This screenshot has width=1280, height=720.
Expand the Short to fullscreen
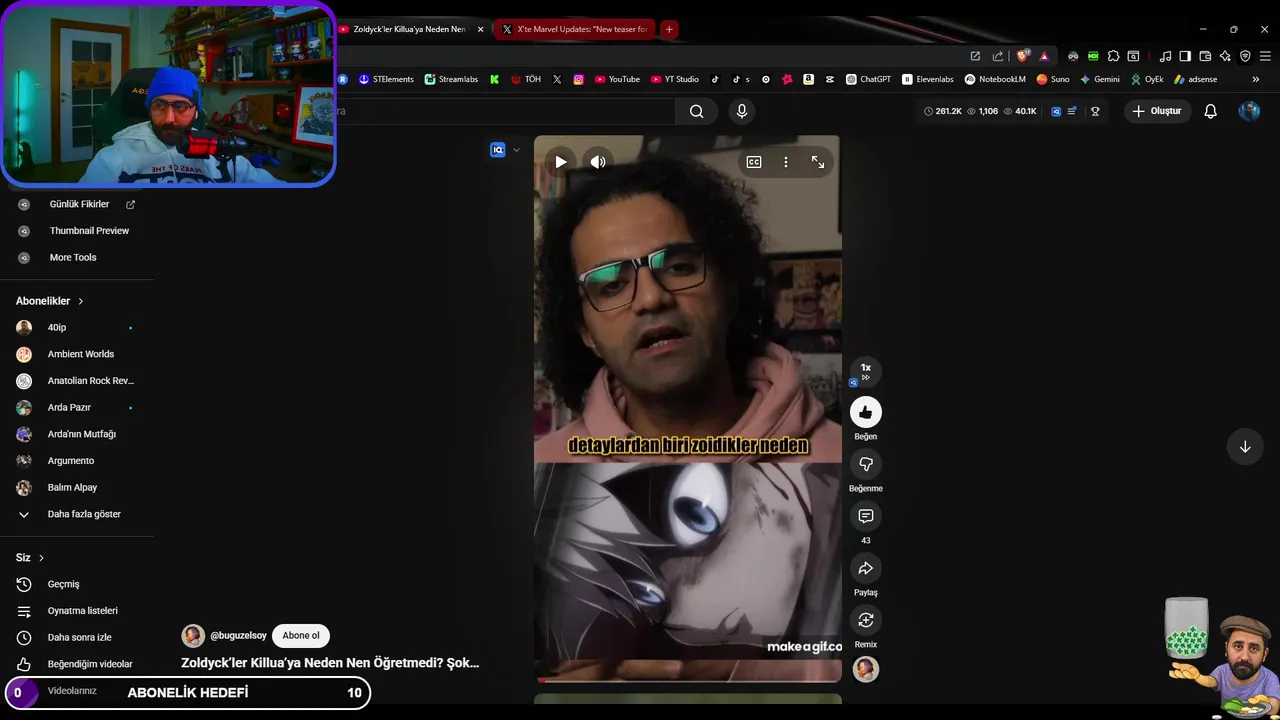coord(818,162)
